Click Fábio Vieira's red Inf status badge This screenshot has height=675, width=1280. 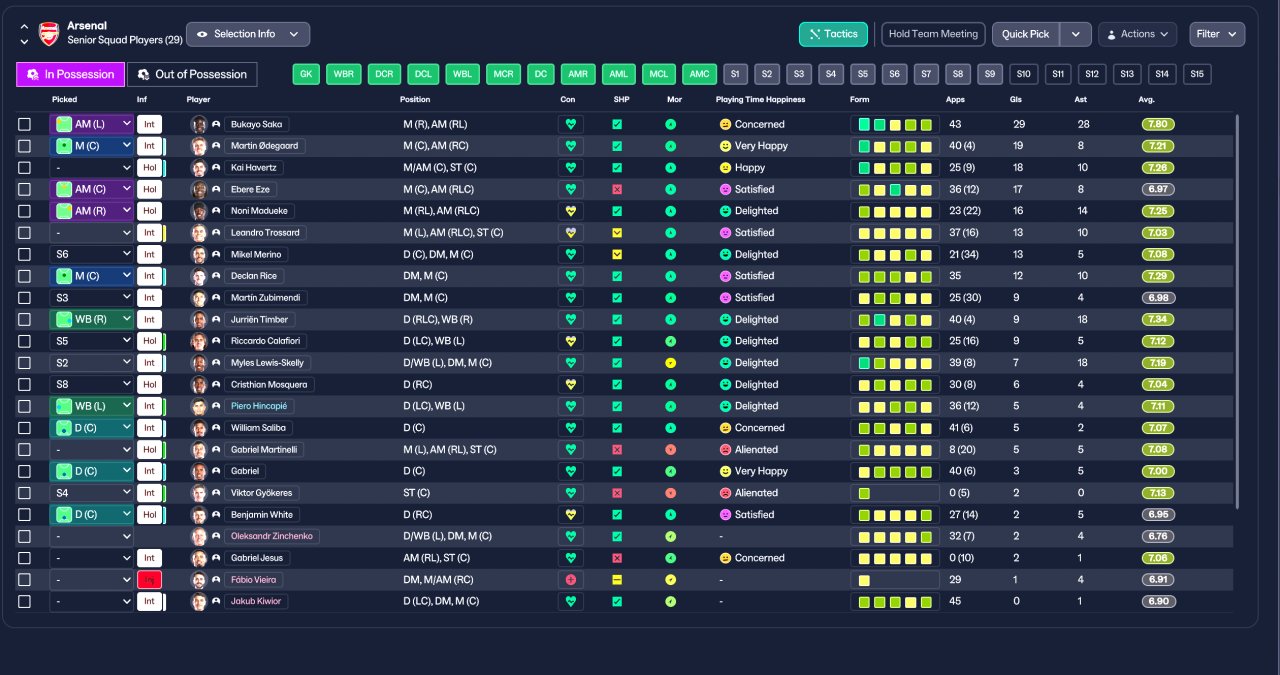click(149, 580)
